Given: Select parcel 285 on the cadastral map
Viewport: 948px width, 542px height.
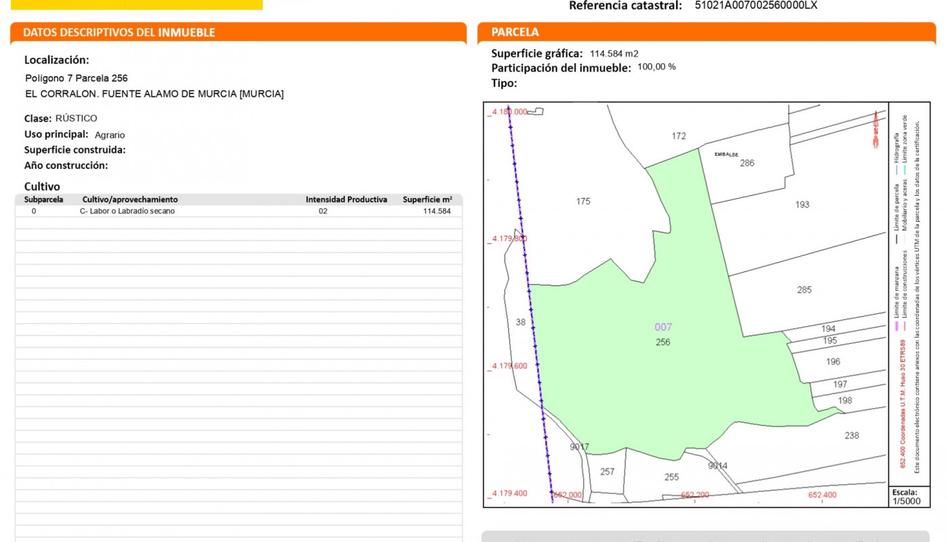Looking at the screenshot, I should tap(804, 290).
